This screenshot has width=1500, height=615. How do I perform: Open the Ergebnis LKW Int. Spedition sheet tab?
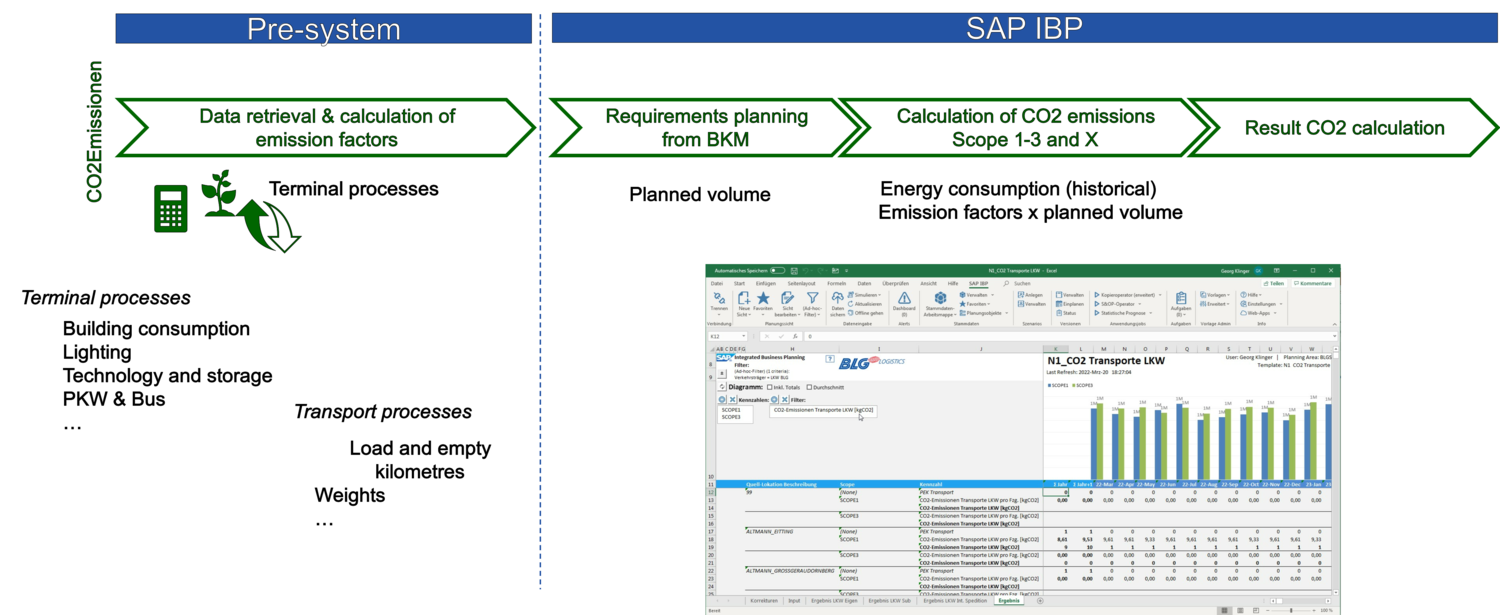coord(955,601)
